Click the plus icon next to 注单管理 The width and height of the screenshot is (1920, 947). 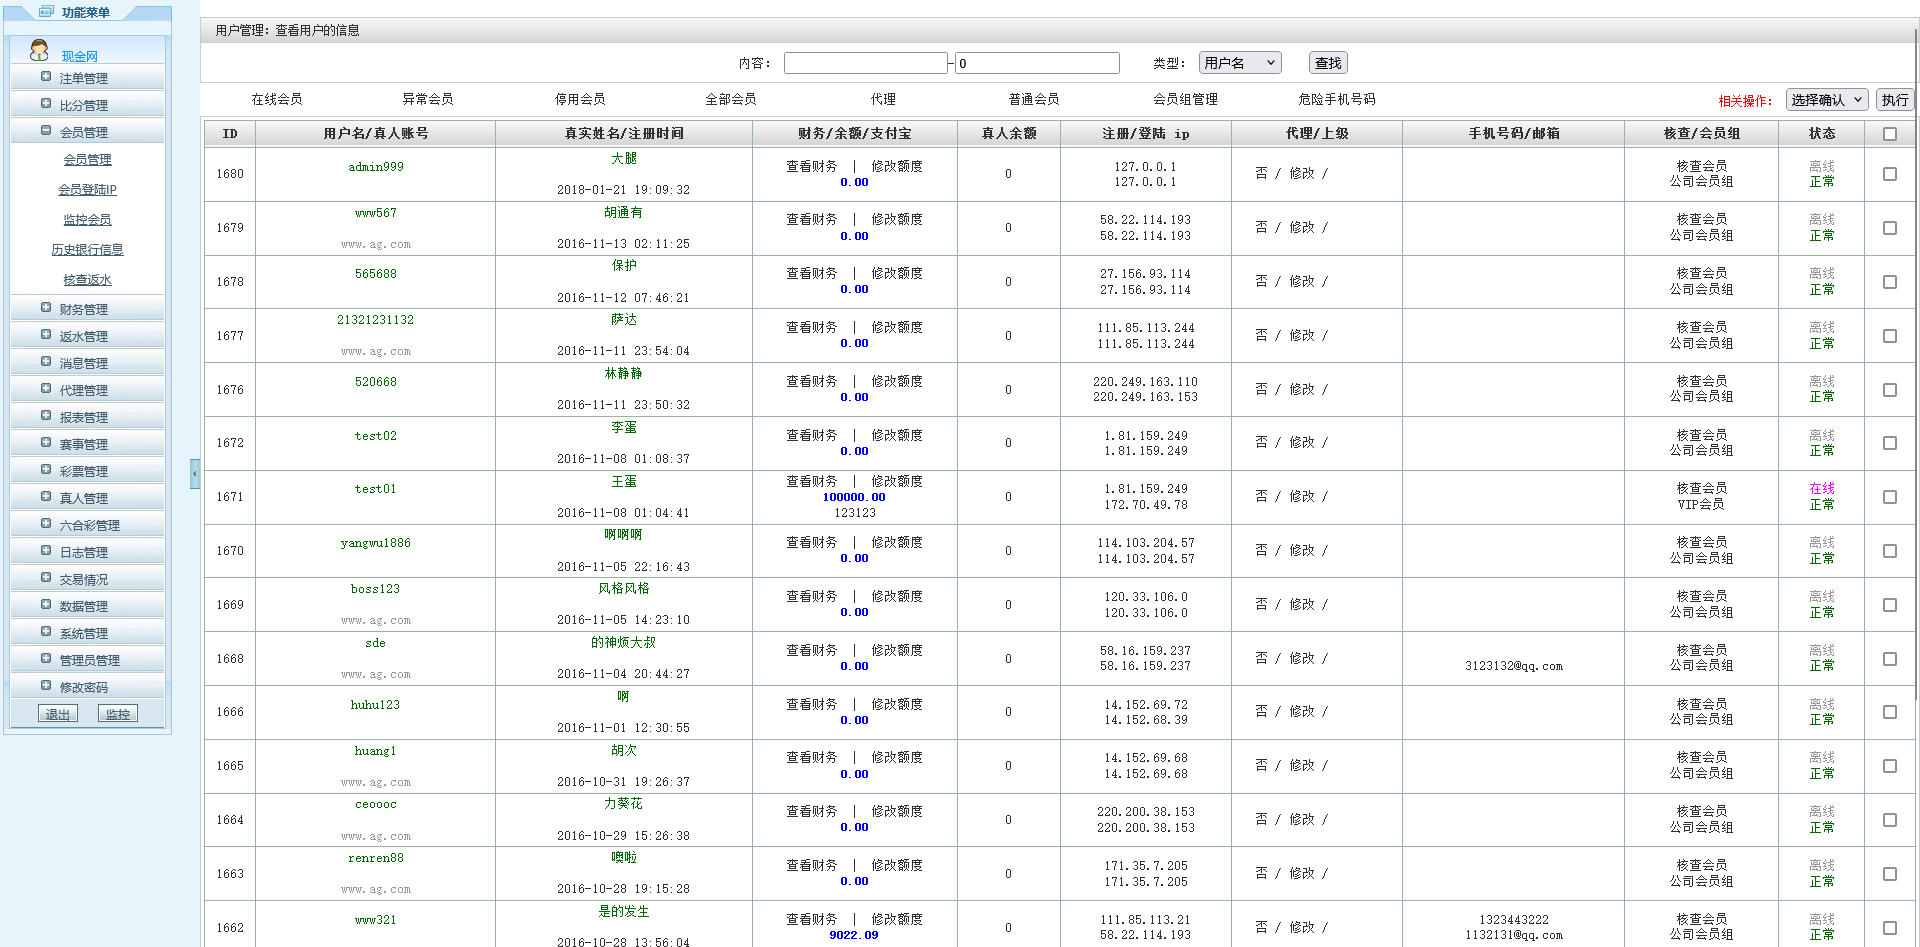point(46,77)
